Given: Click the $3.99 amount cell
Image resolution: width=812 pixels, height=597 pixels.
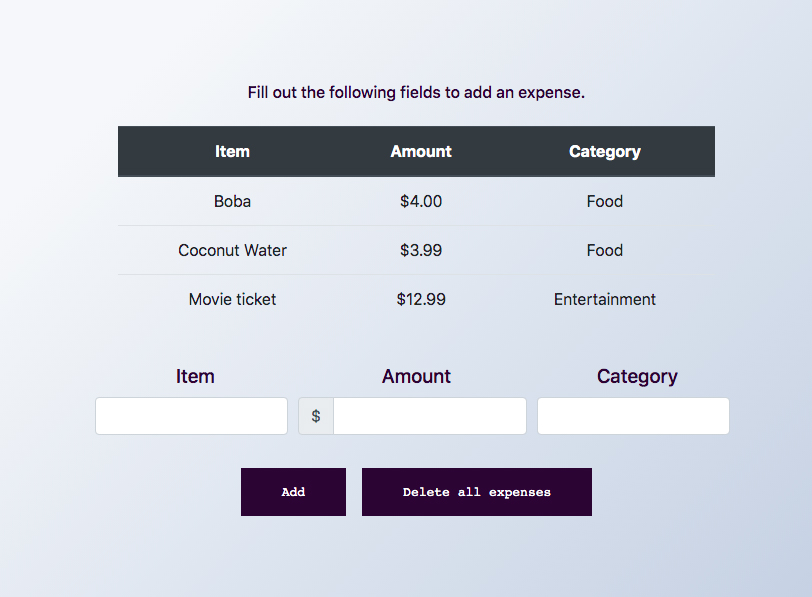Looking at the screenshot, I should point(421,250).
